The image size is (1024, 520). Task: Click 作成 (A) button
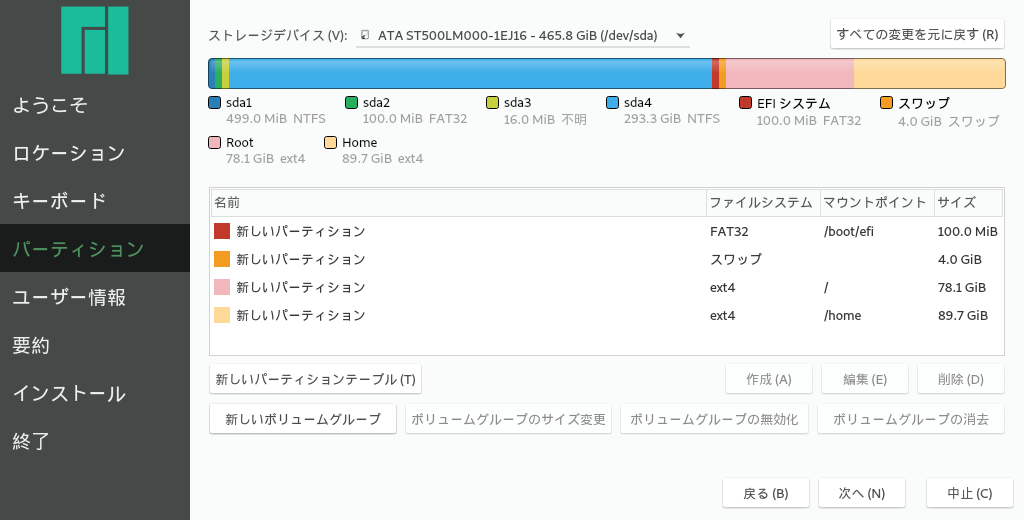pos(769,379)
